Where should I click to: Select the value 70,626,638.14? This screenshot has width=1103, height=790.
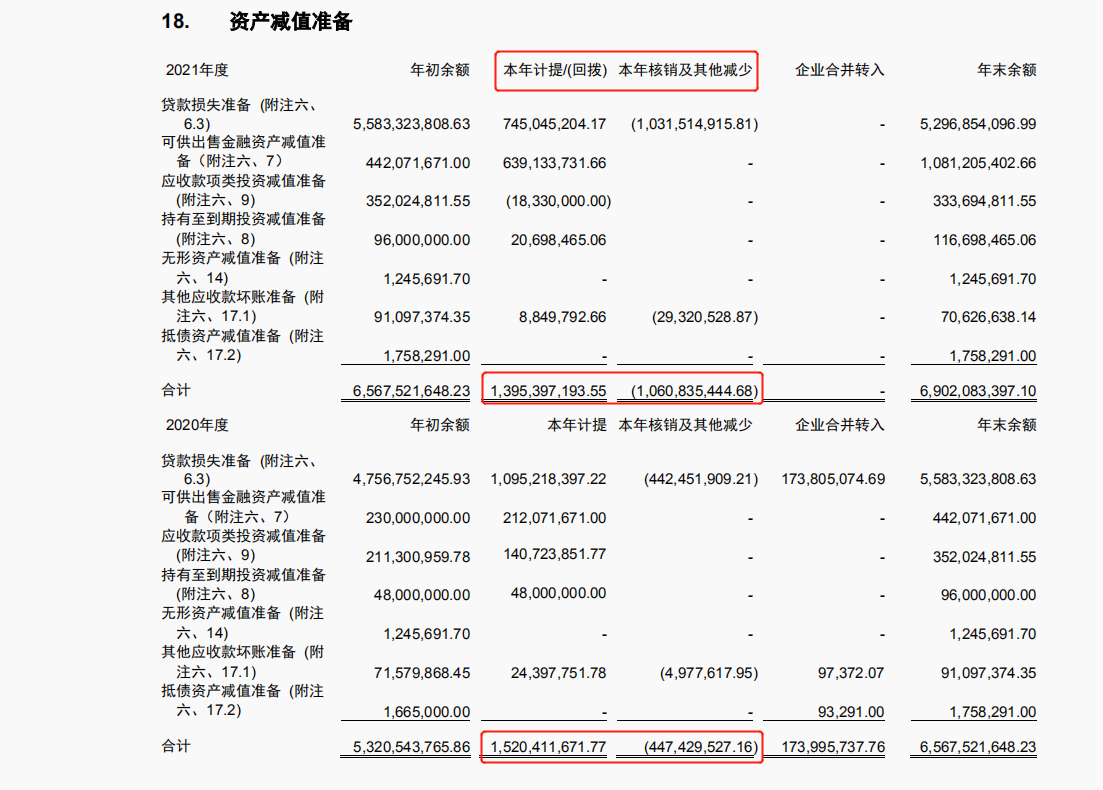pyautogui.click(x=988, y=317)
